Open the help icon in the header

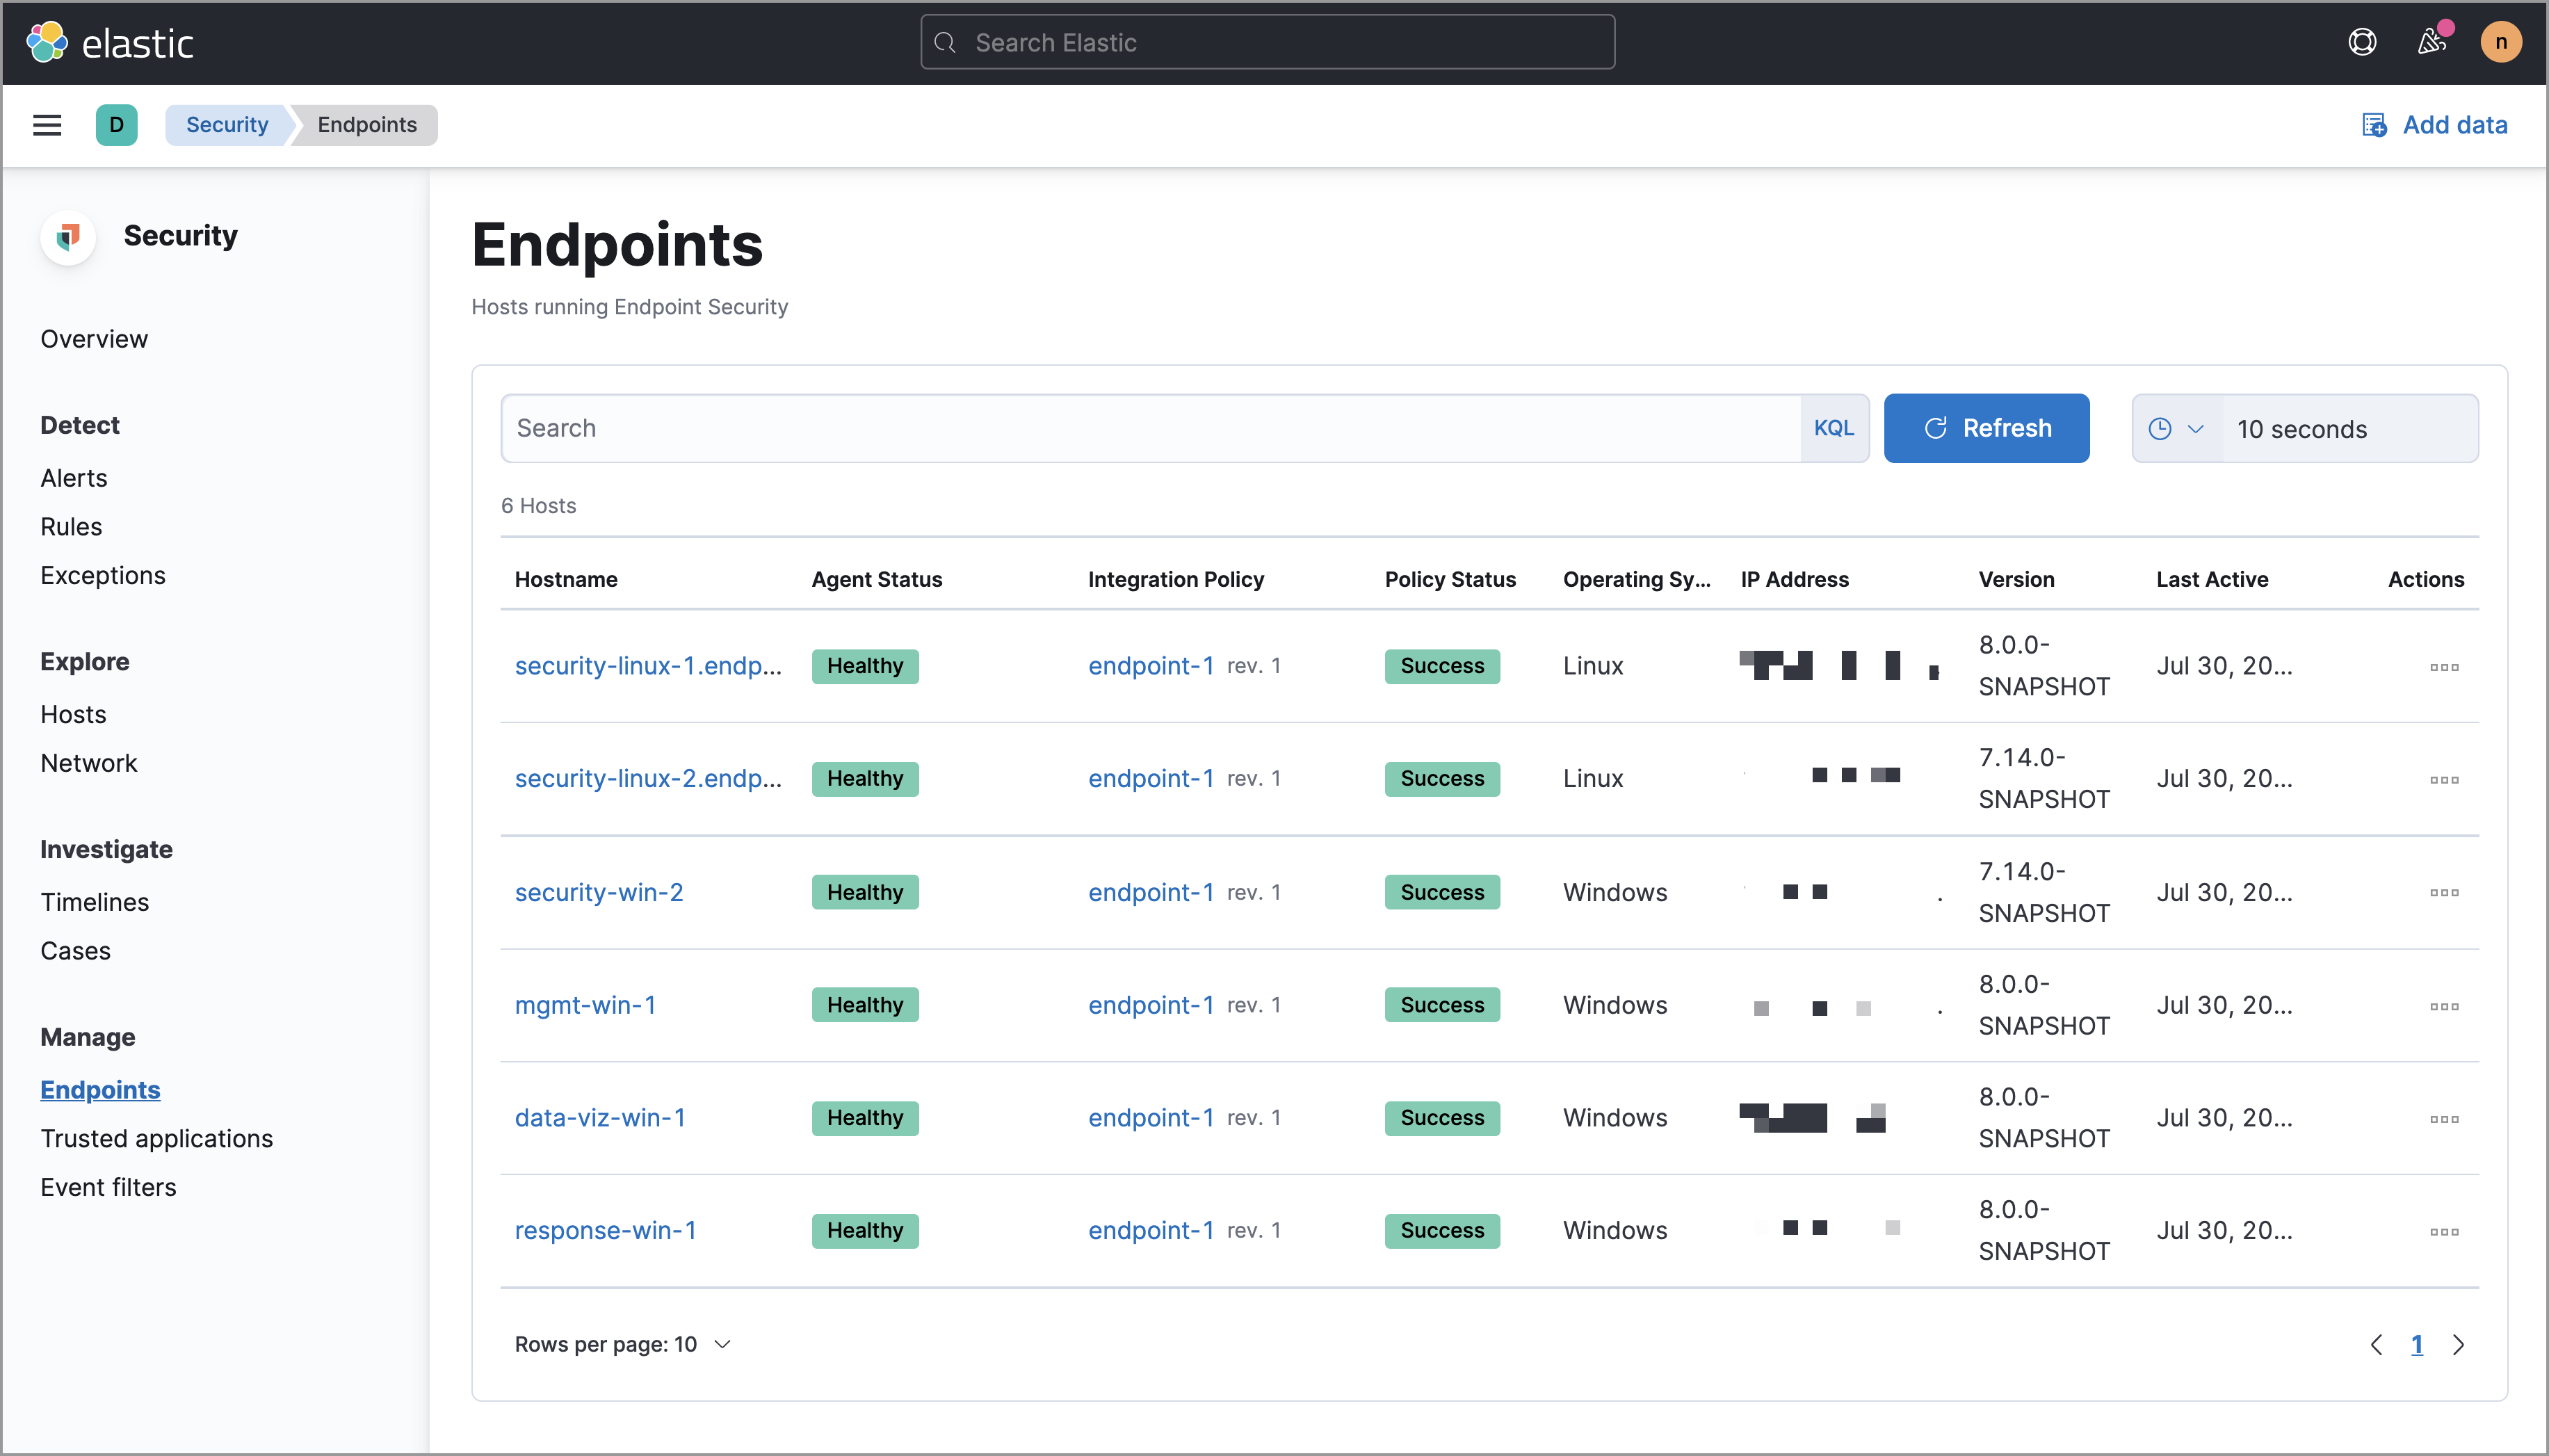click(2362, 41)
